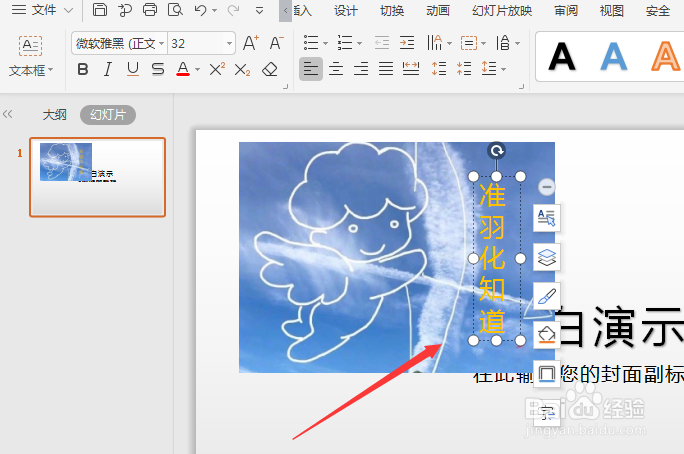This screenshot has height=454, width=684.
Task: Switch to the 视图 tab
Action: [612, 10]
